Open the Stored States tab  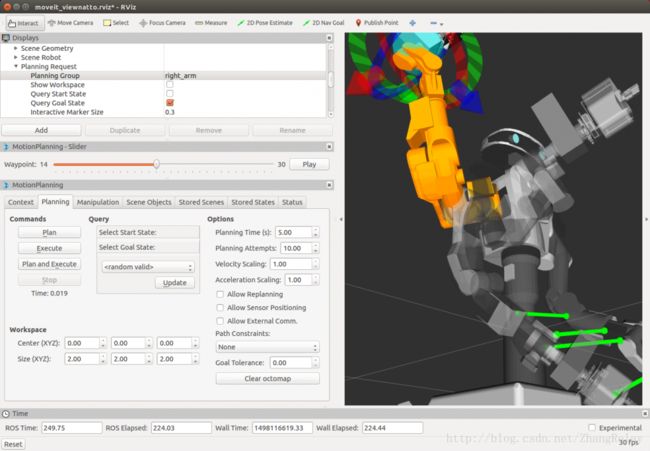point(252,202)
